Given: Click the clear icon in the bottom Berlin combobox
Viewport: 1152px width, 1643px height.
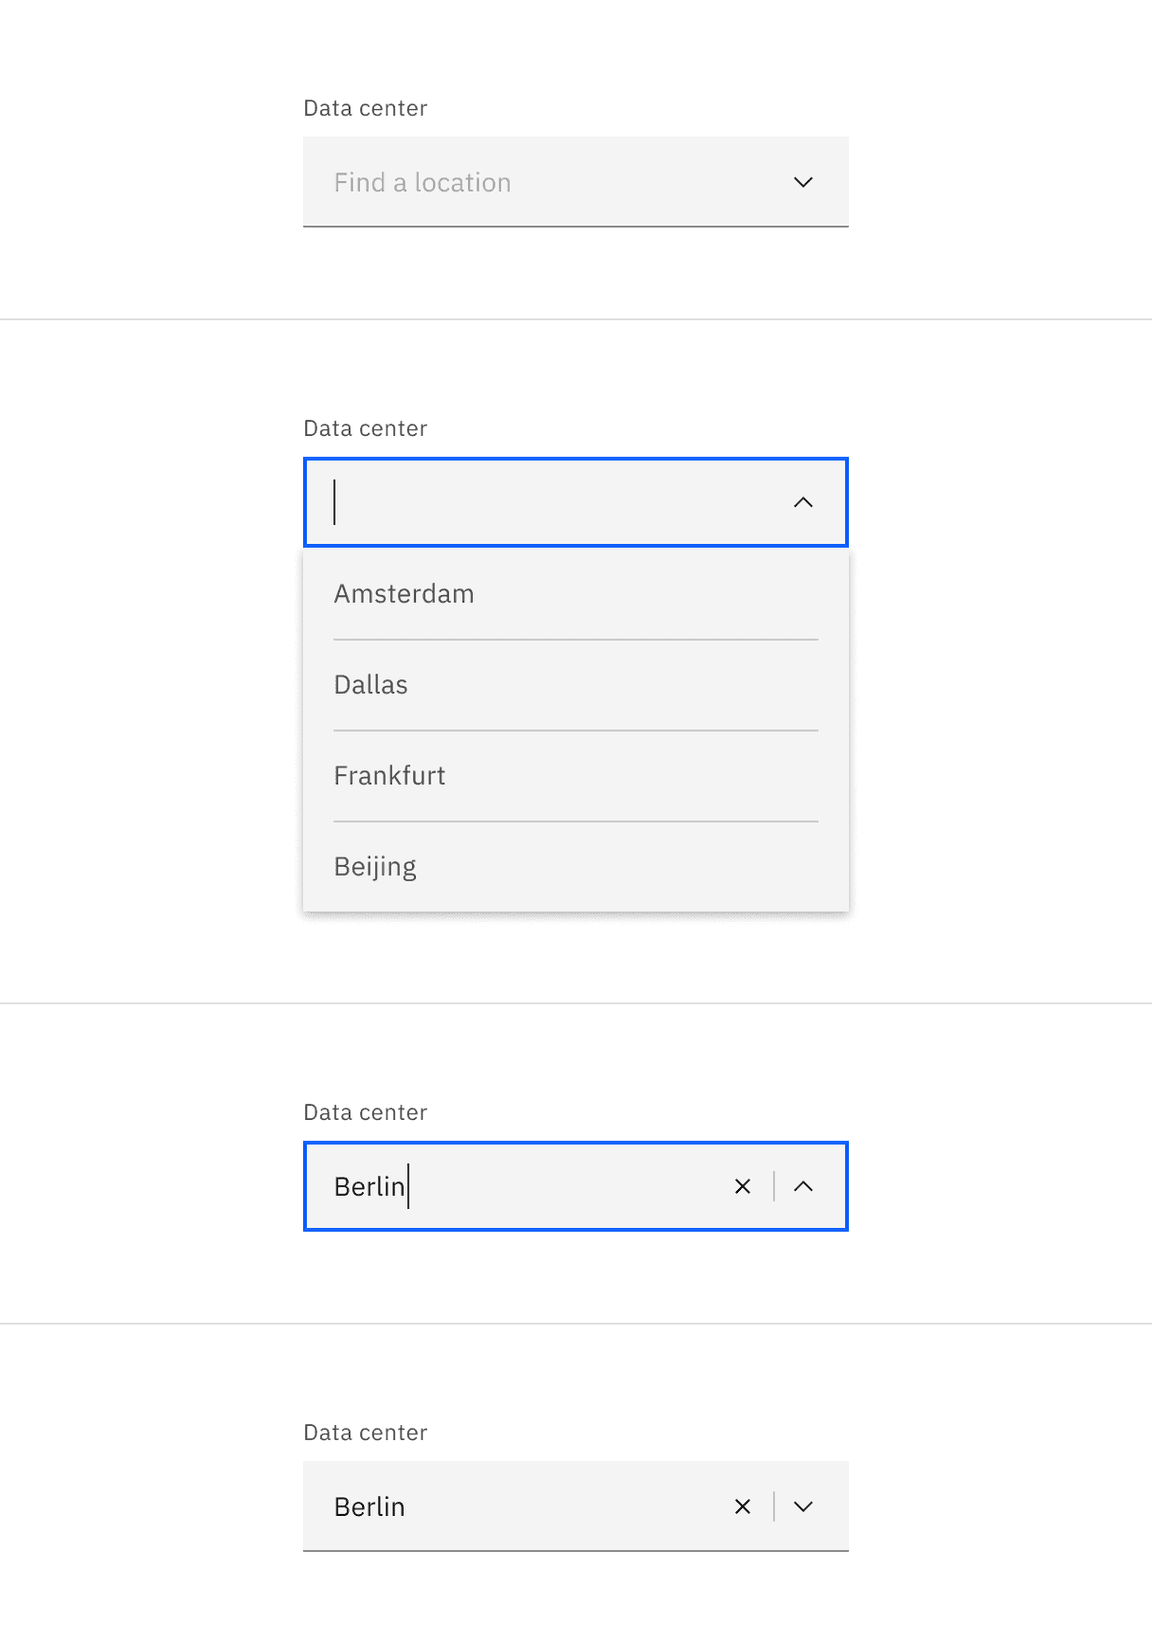Looking at the screenshot, I should pos(743,1506).
